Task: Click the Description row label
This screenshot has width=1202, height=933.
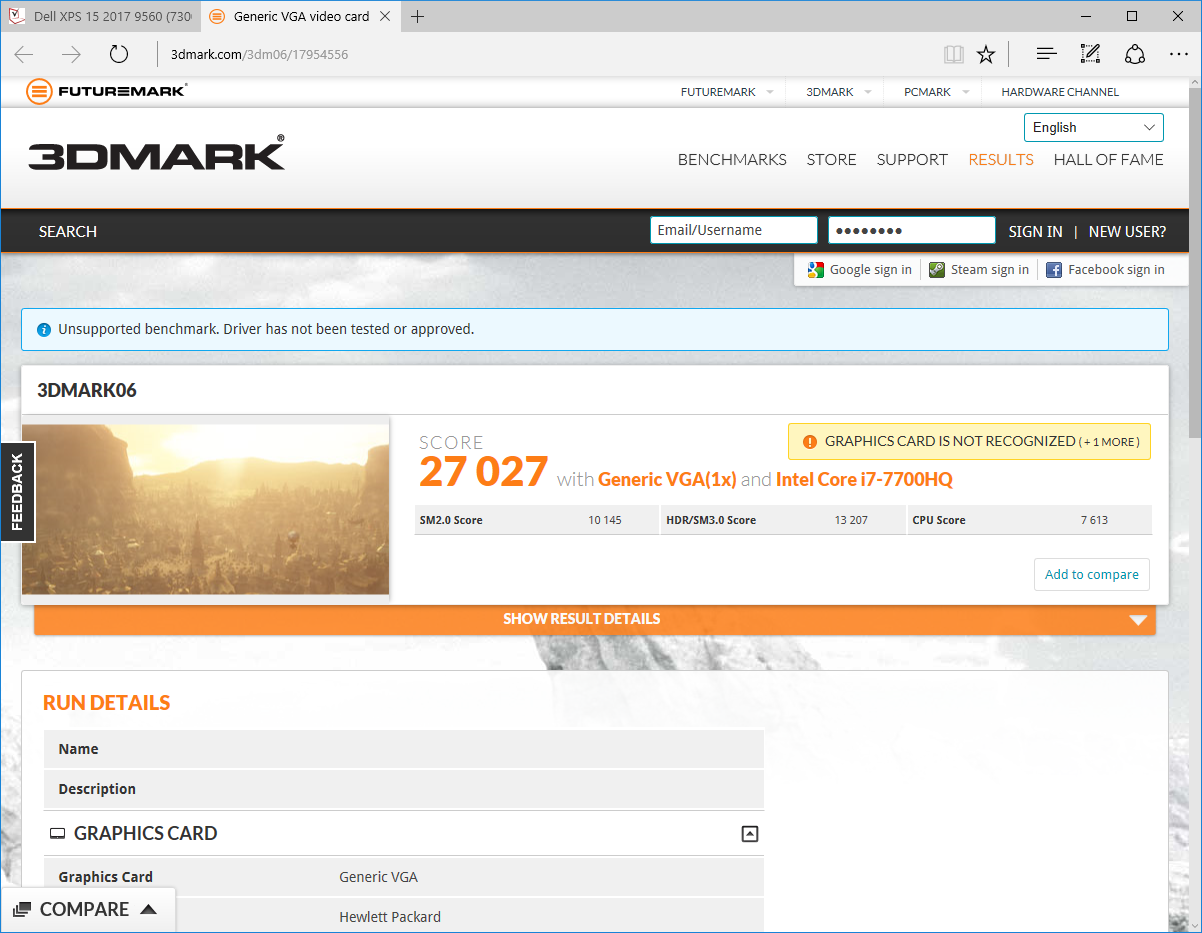Action: coord(97,789)
